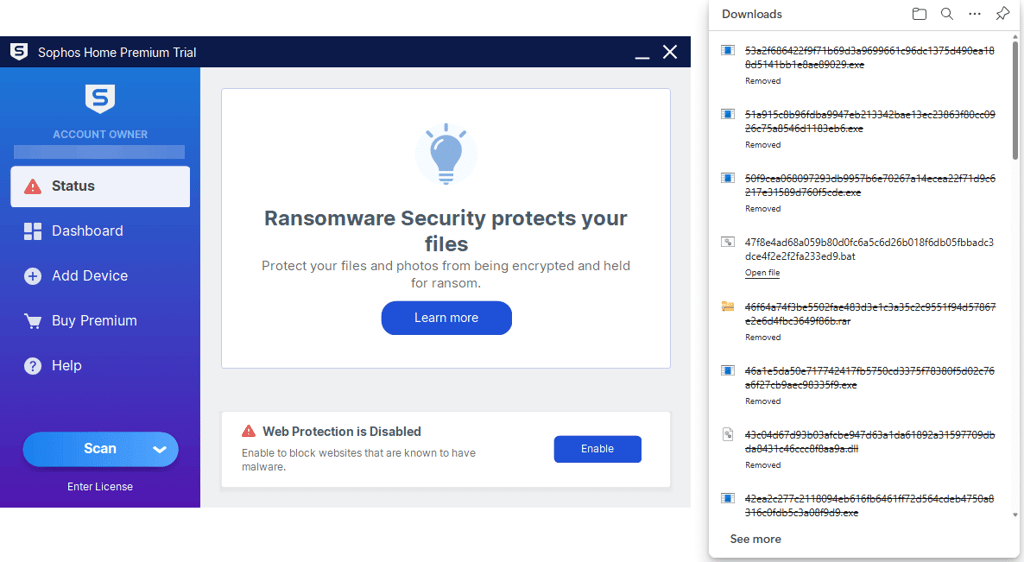Click the Enter License link
Screen dimensions: 1024x562
[x=100, y=487]
